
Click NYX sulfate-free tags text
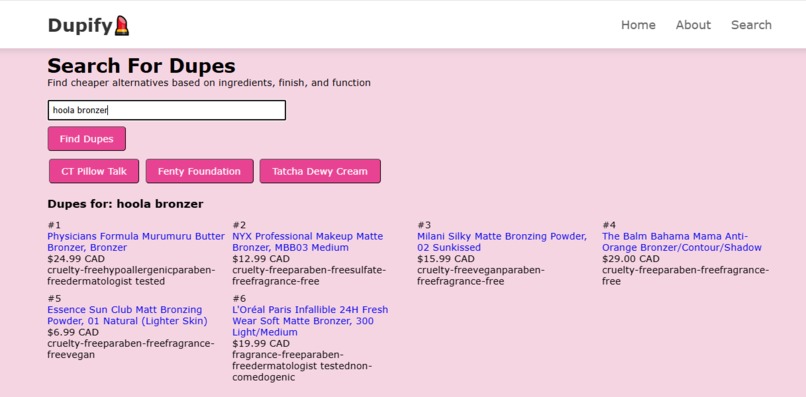coord(309,276)
